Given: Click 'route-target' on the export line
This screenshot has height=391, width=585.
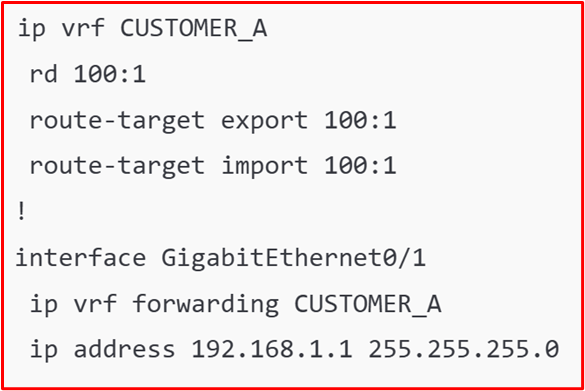Looking at the screenshot, I should point(117,121).
